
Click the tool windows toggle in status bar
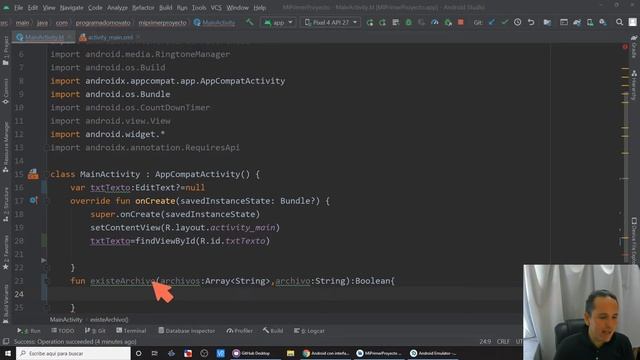6,341
